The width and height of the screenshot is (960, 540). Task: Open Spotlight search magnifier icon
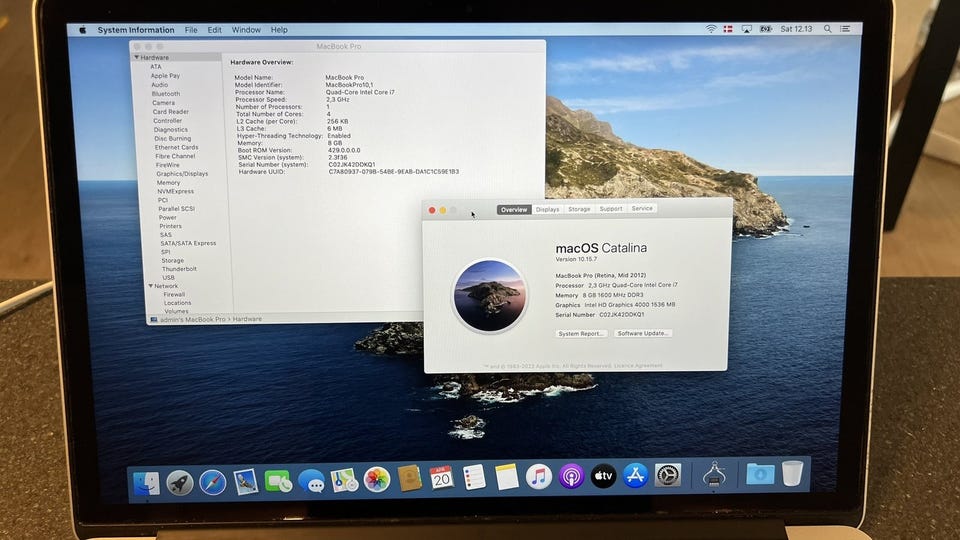pyautogui.click(x=827, y=30)
